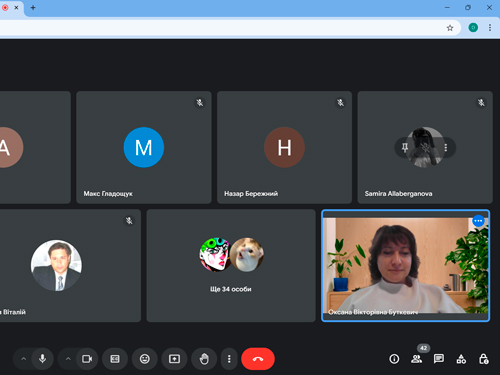This screenshot has width=500, height=375.
Task: Click blue options button on Оксана's video
Action: 478,221
